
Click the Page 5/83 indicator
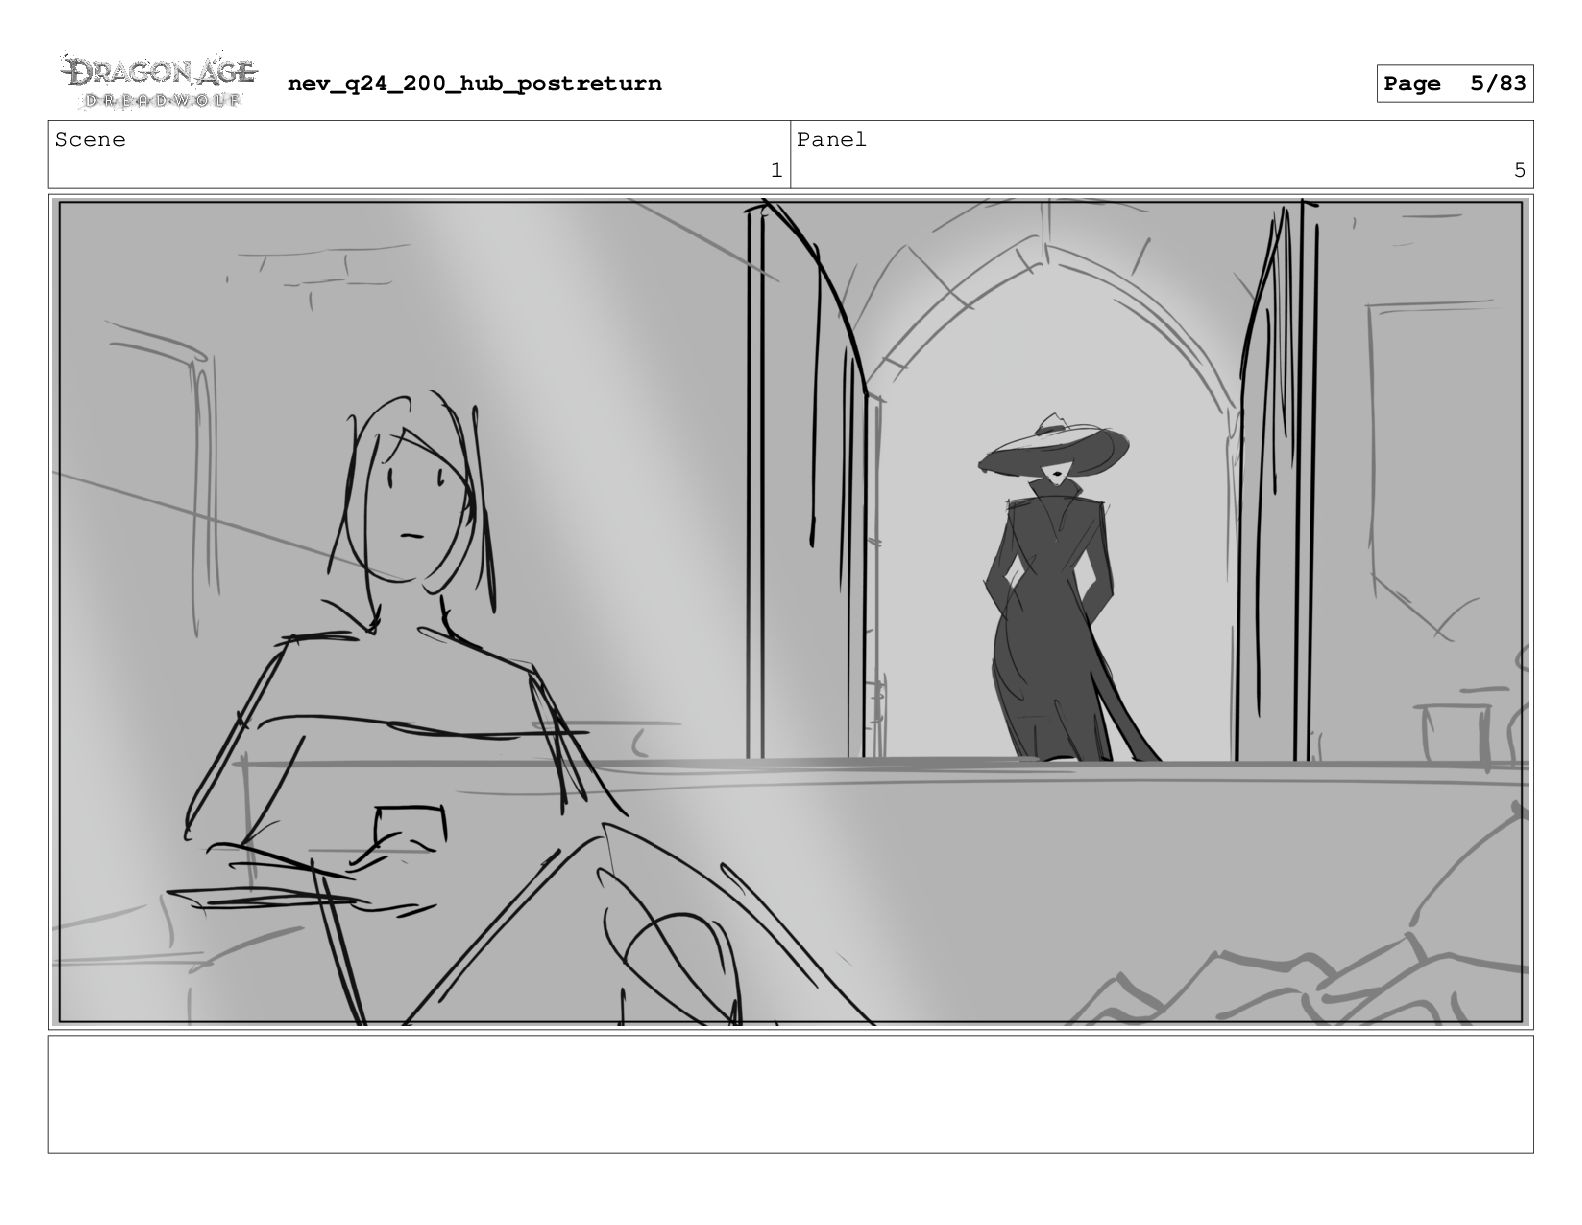click(x=1454, y=84)
